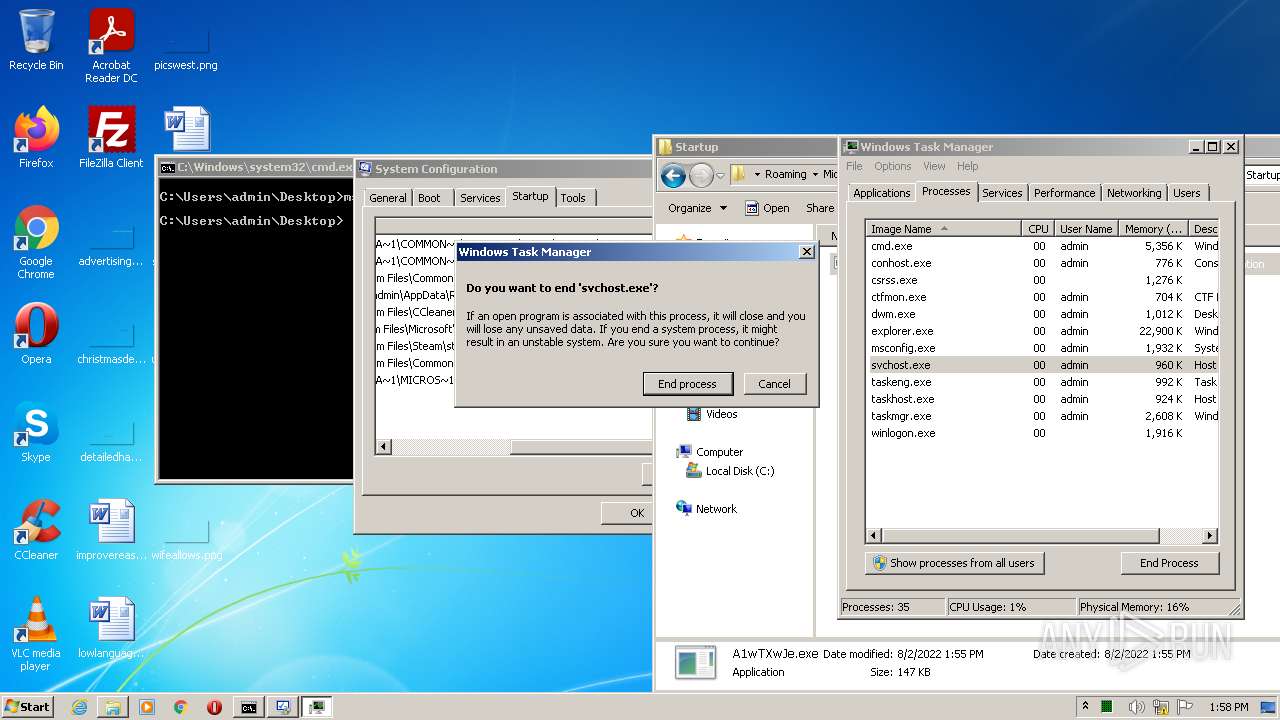Switch to Users tab in Task Manager
Image resolution: width=1280 pixels, height=720 pixels.
1186,193
